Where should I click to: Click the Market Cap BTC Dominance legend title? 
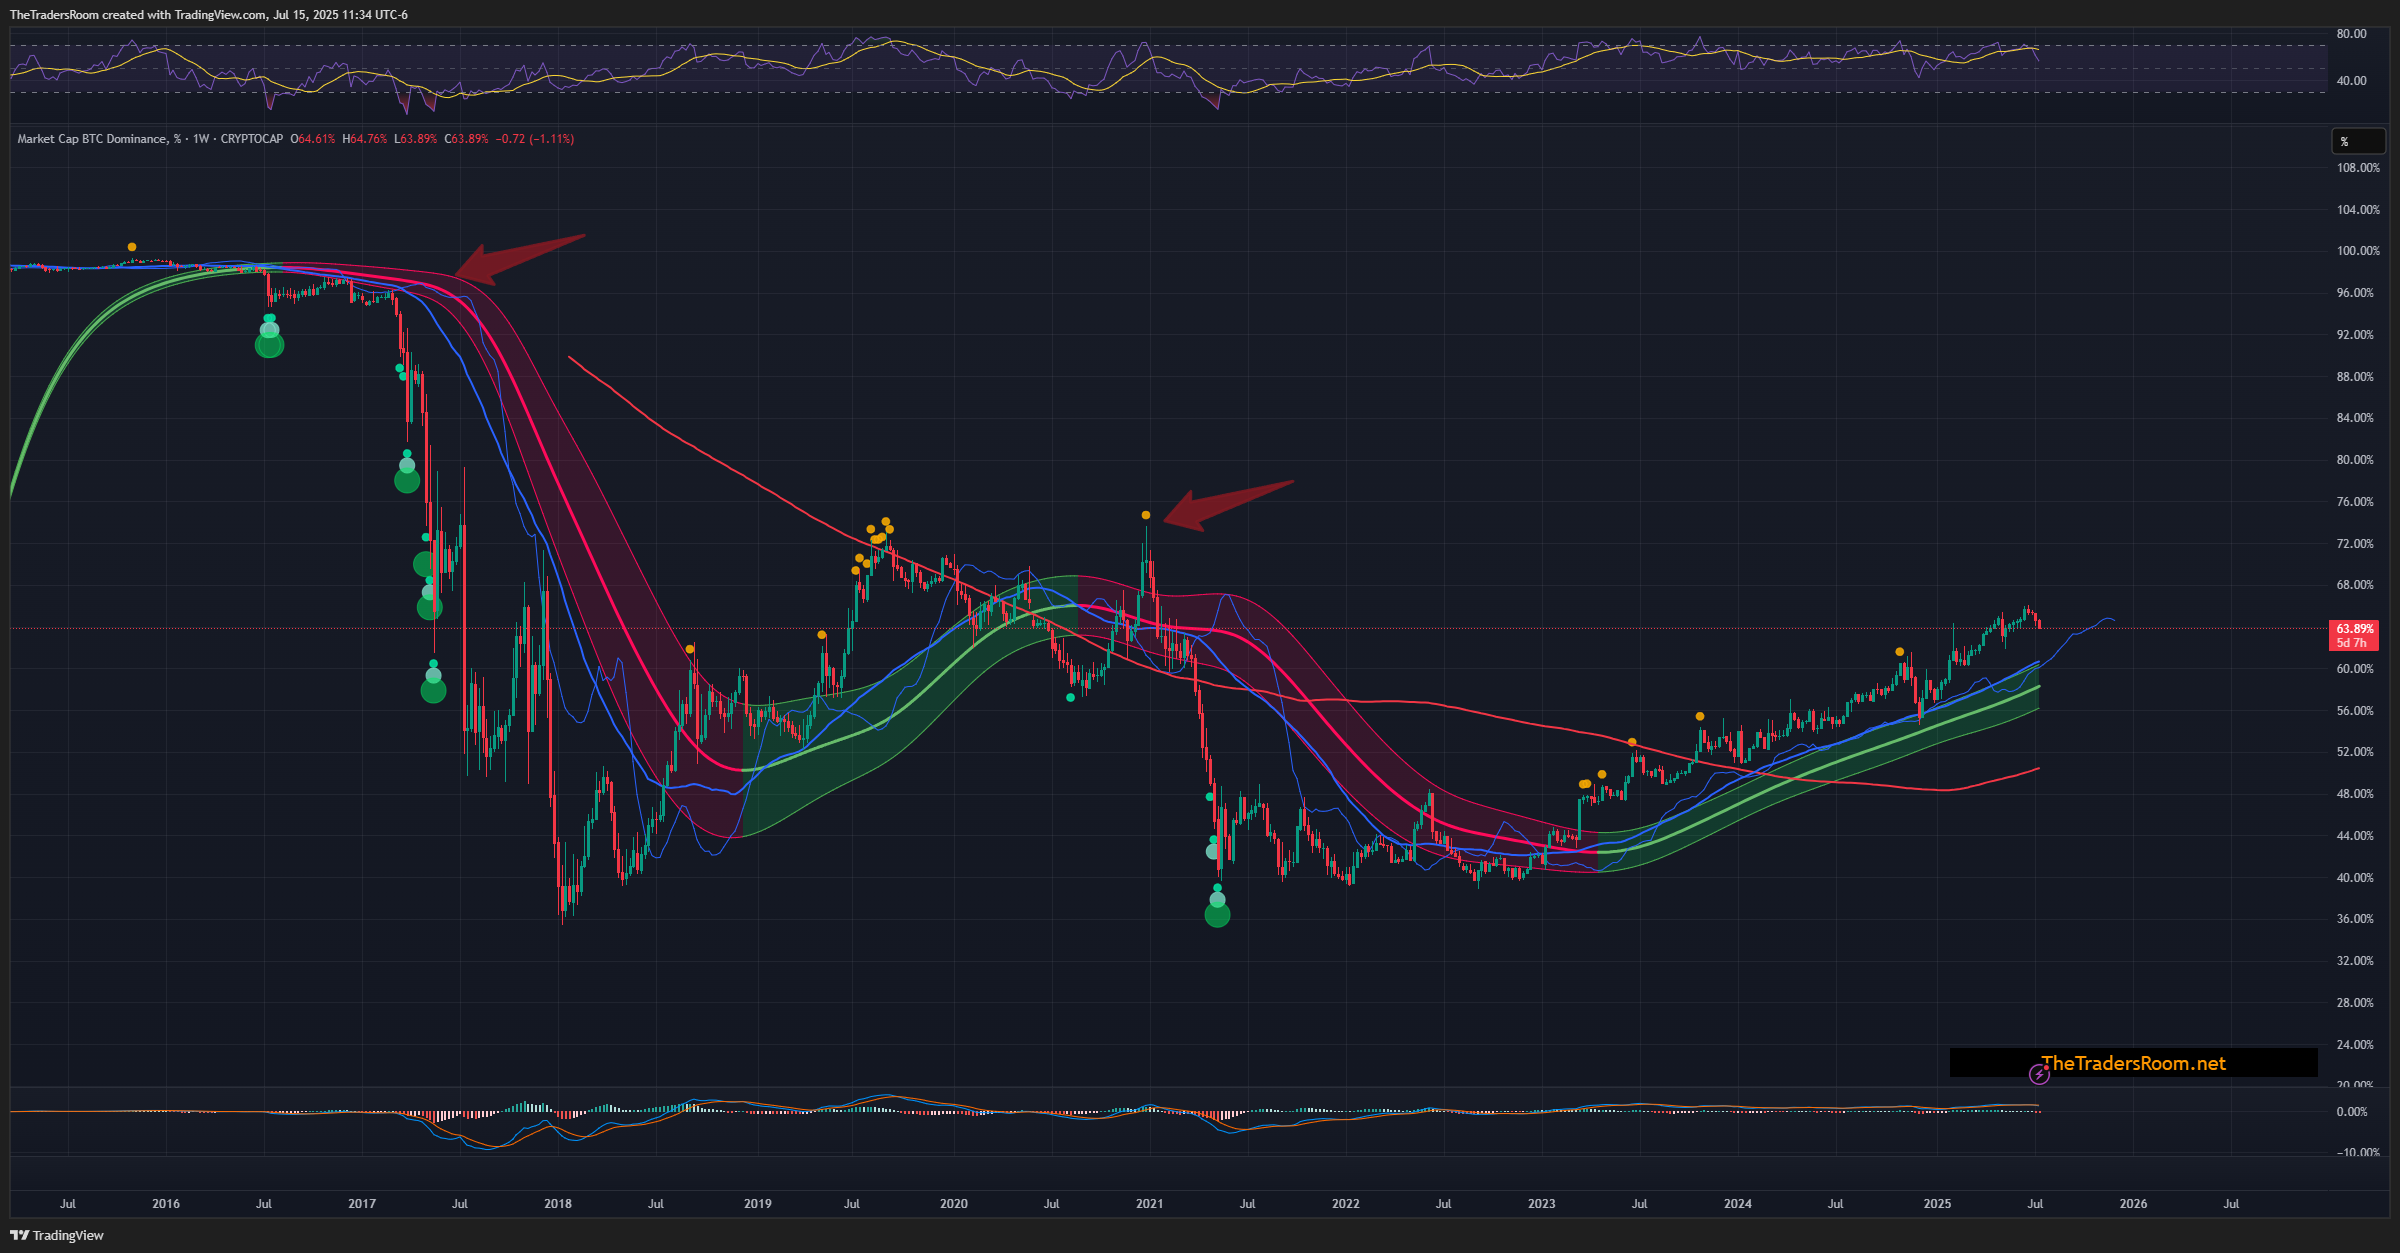click(x=93, y=139)
